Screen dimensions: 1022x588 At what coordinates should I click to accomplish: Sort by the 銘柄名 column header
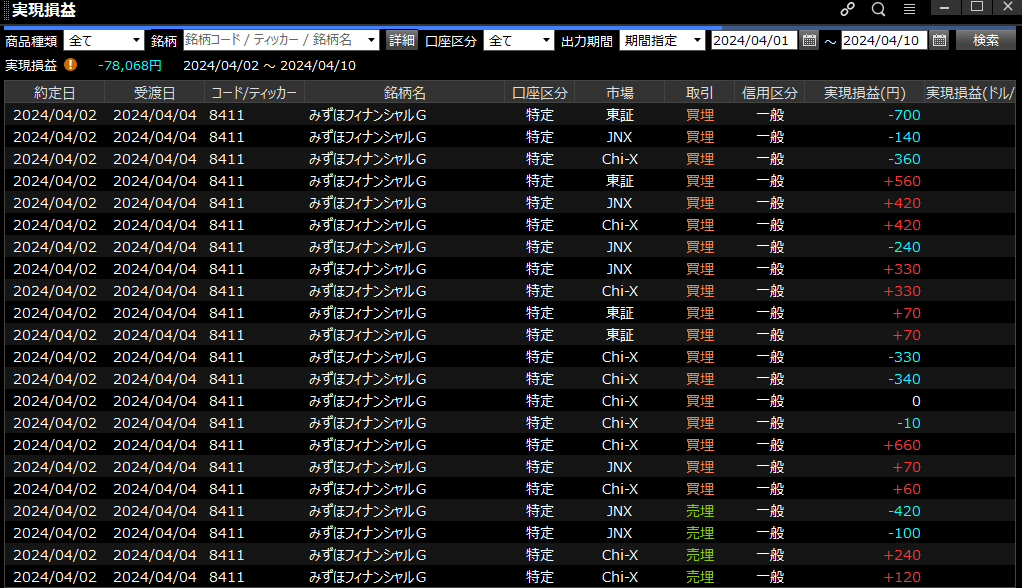pos(404,93)
